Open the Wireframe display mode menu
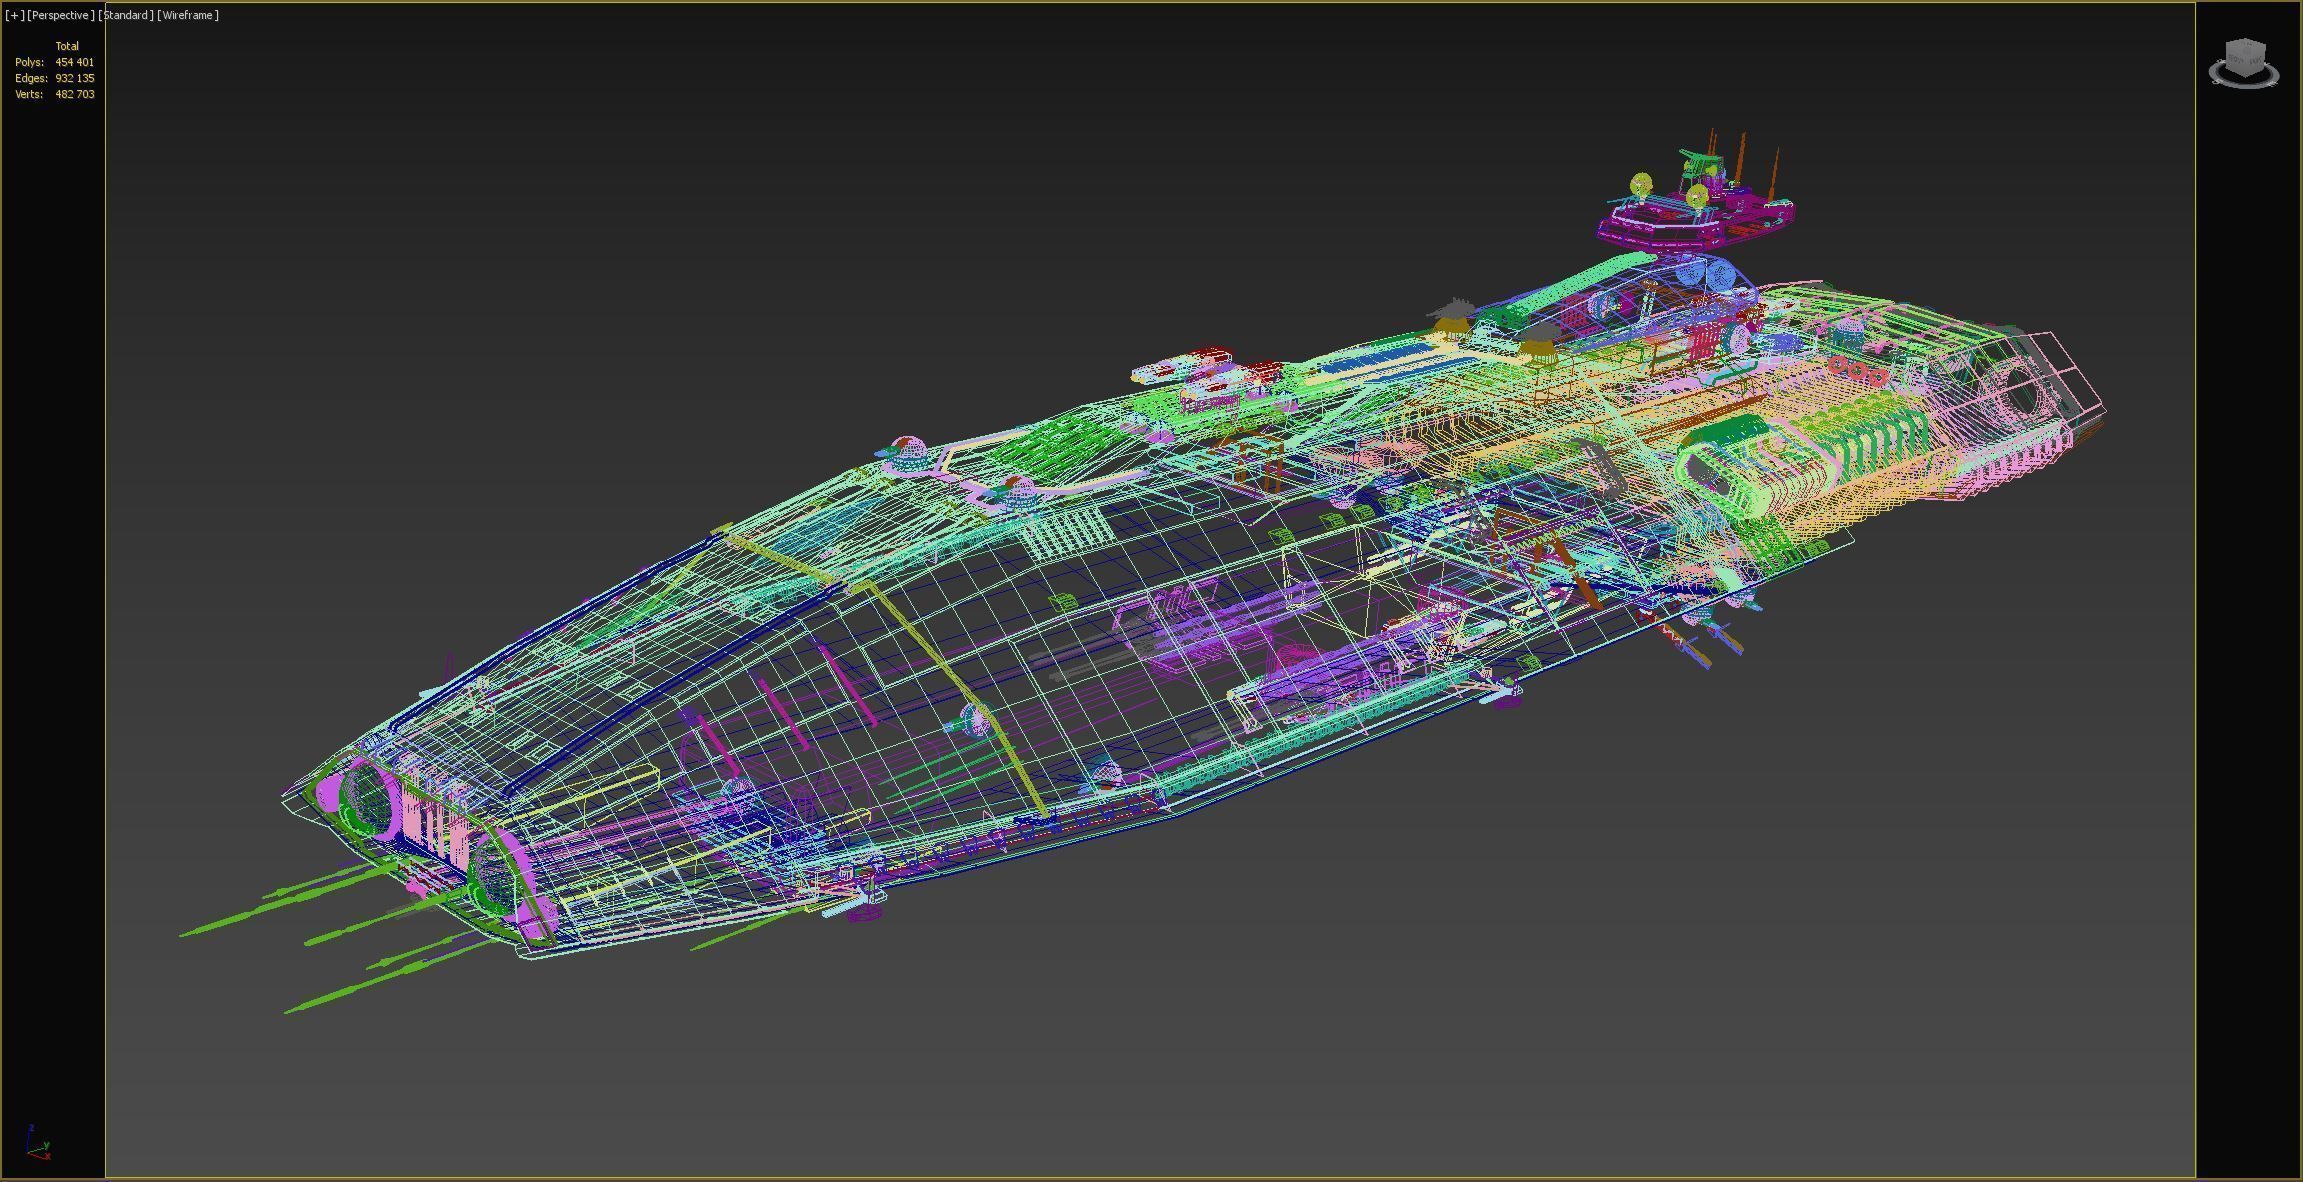 coord(188,15)
